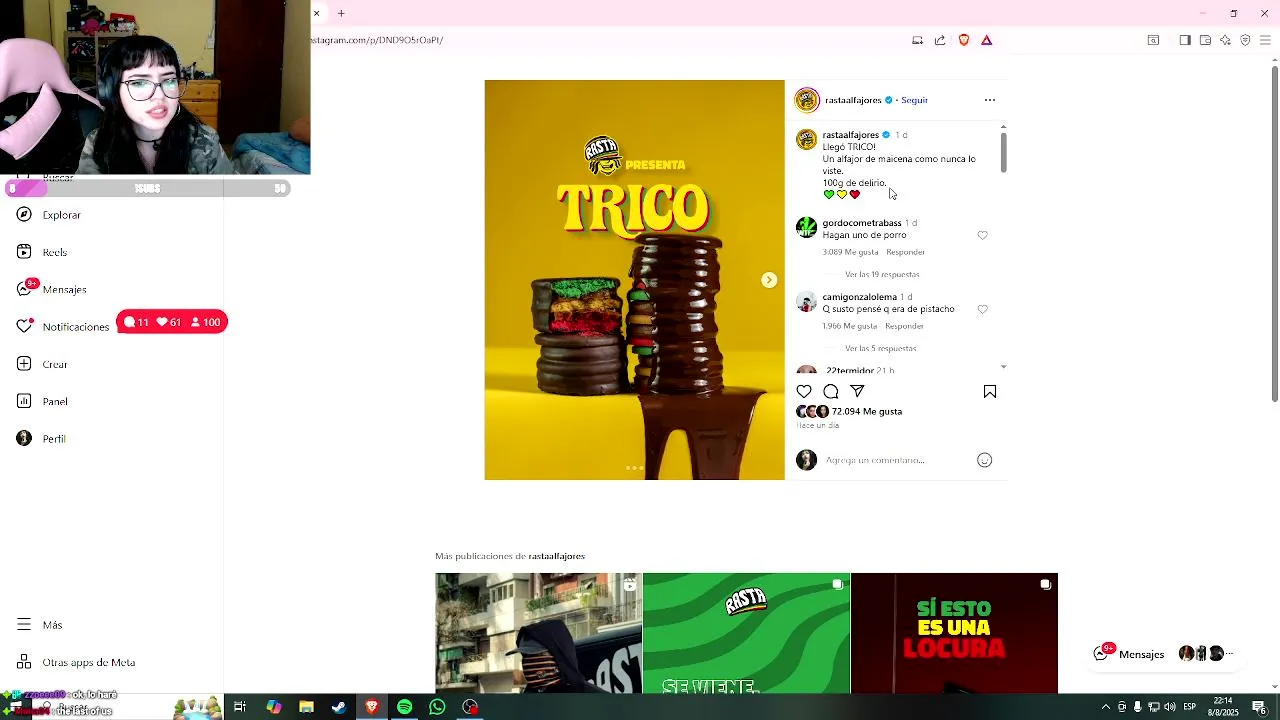Image resolution: width=1280 pixels, height=720 pixels.
Task: Open Explorar in the Instagram sidebar
Action: pos(48,215)
